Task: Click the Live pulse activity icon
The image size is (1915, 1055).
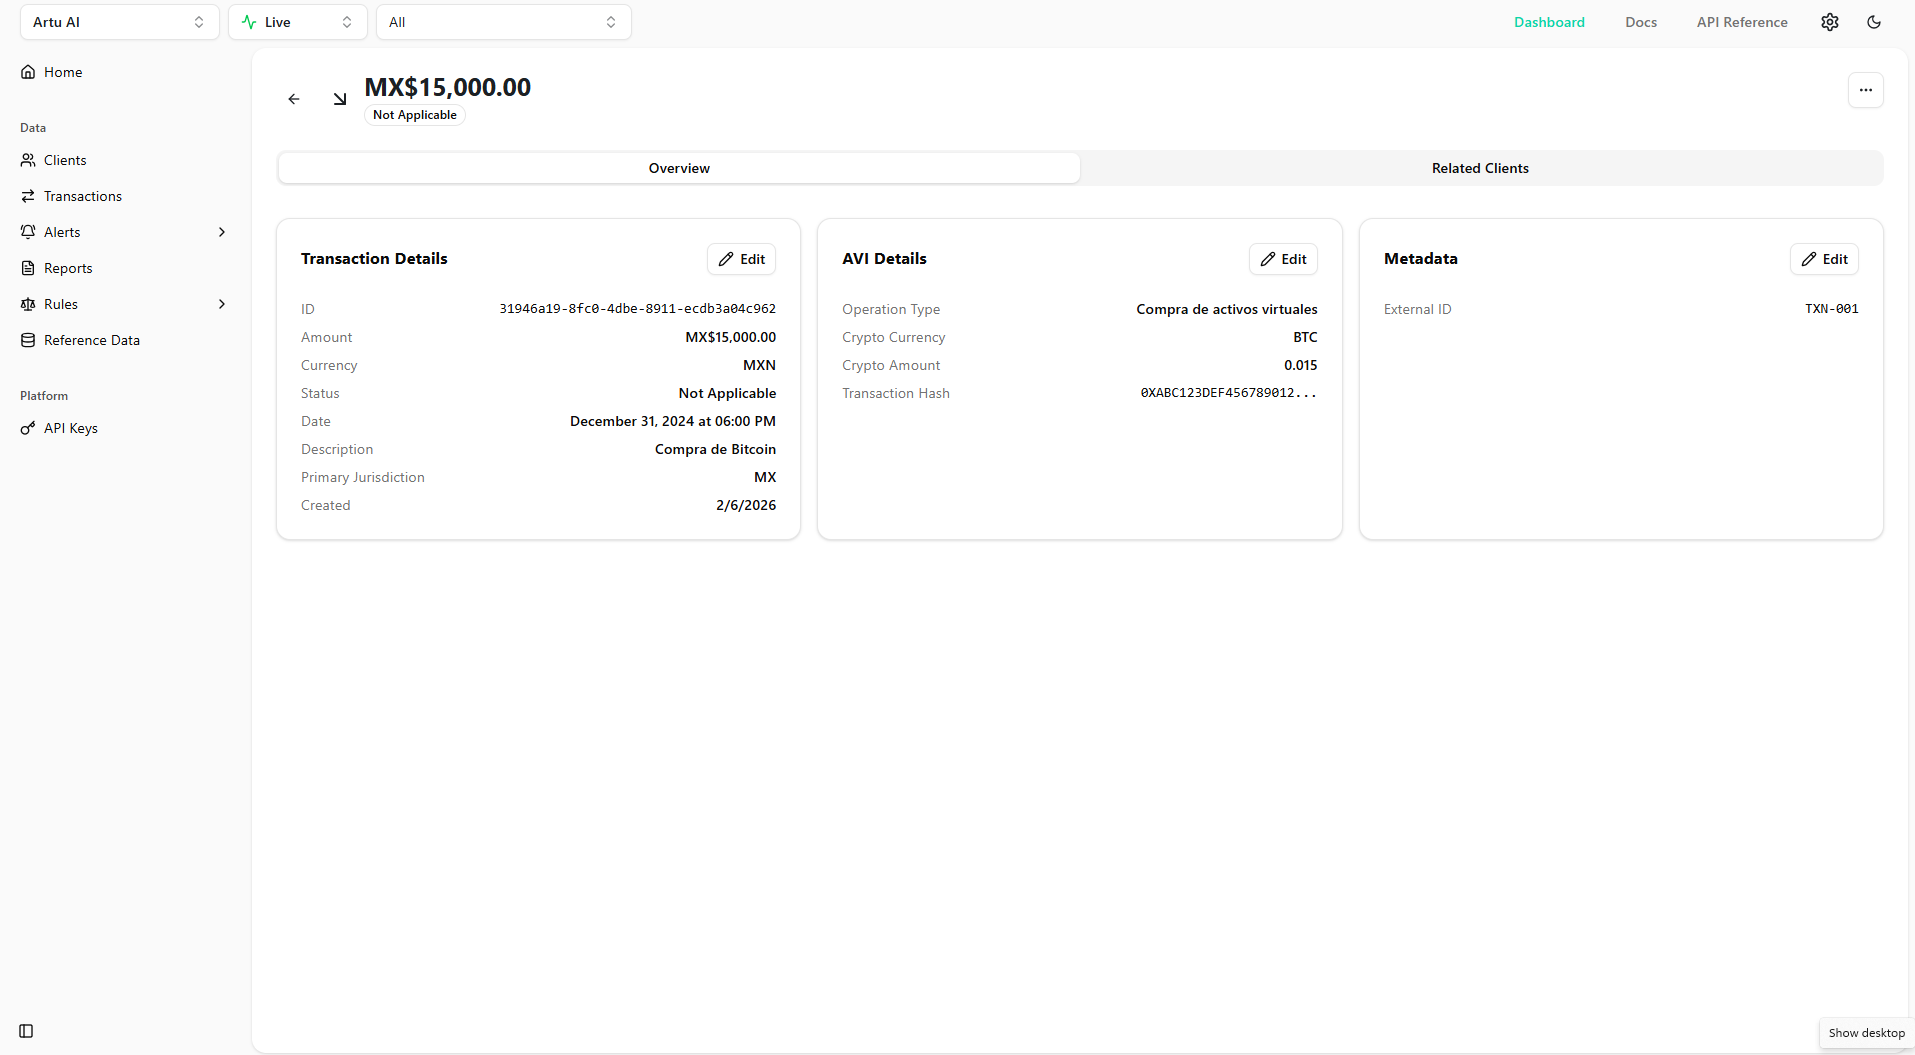Action: tap(249, 22)
